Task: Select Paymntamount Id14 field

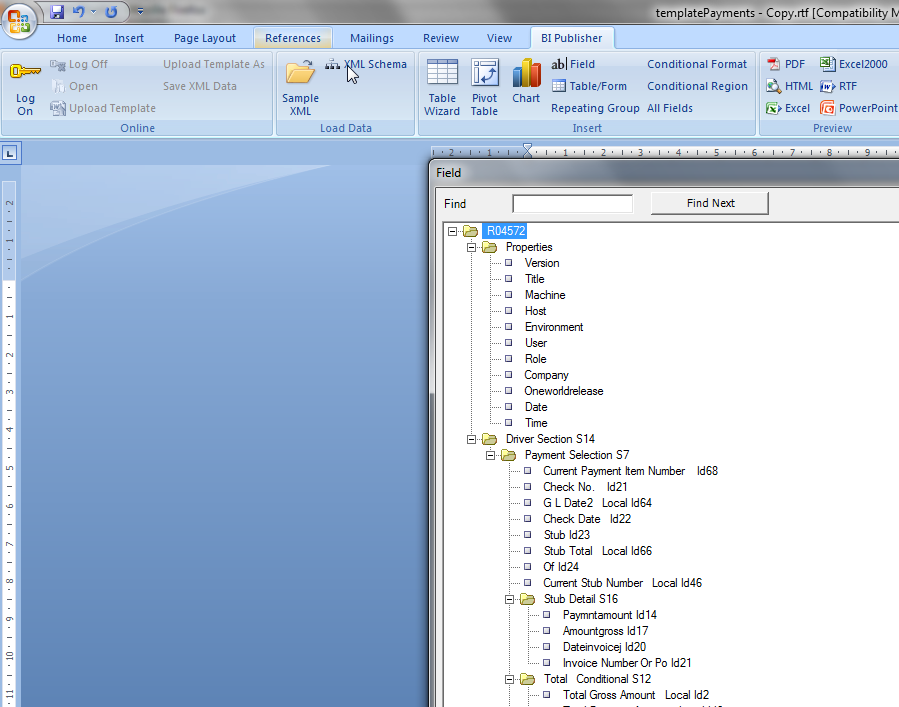Action: pos(609,615)
